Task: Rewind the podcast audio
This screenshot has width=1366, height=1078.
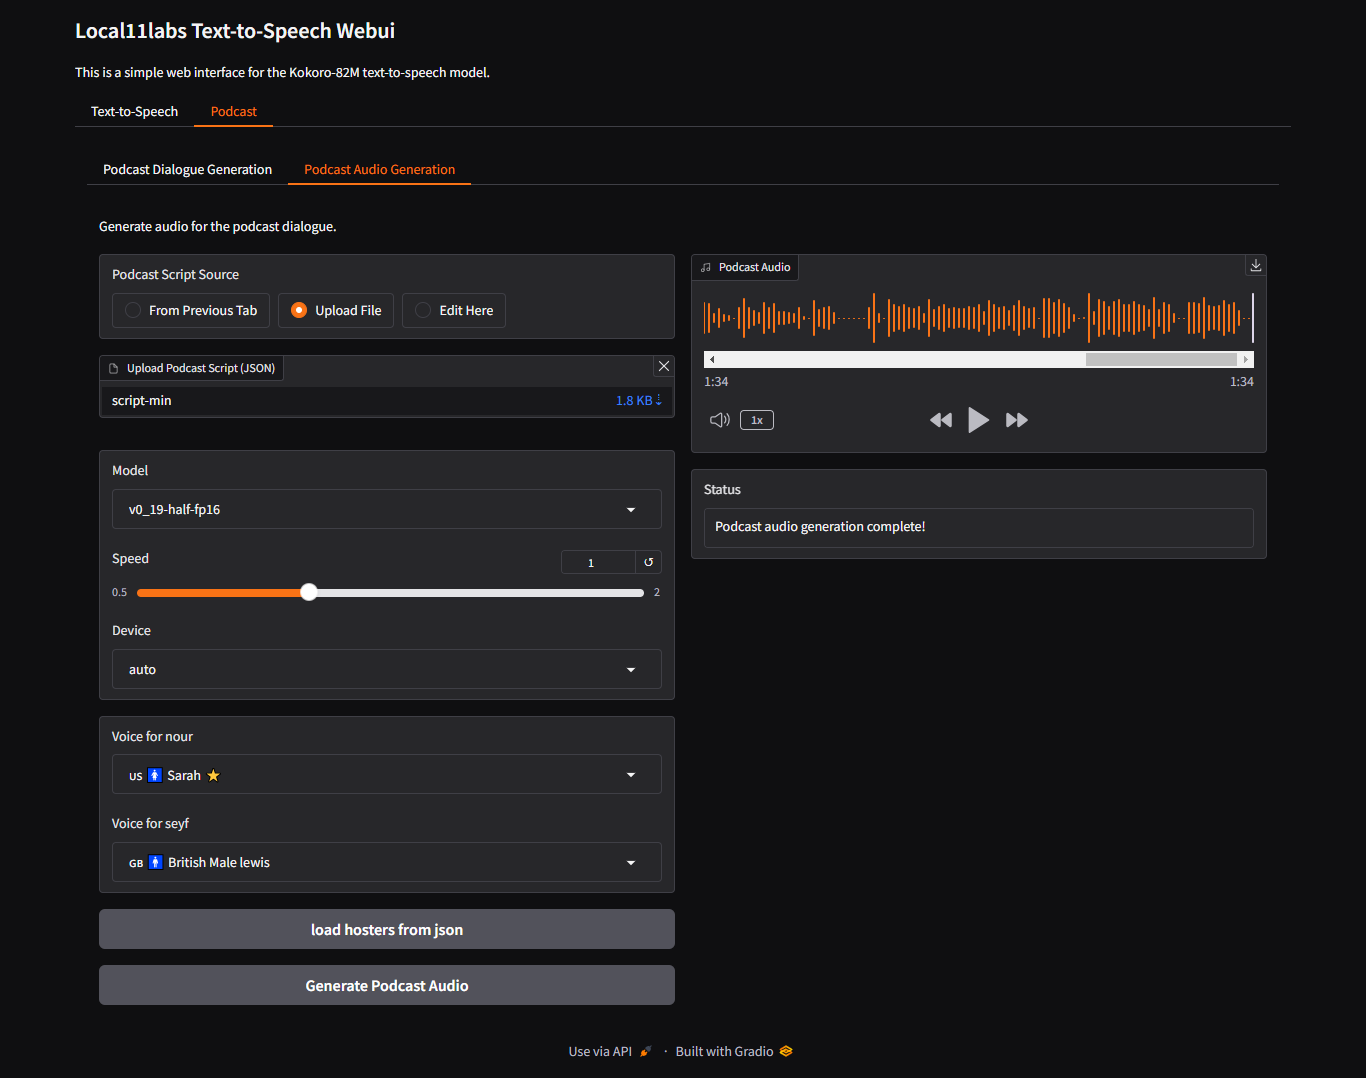Action: coord(941,420)
